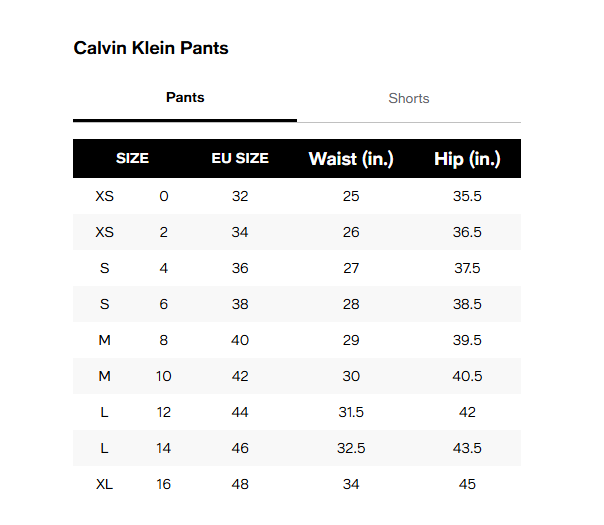Click the numeric size 0 cell
The image size is (604, 525).
tap(164, 196)
